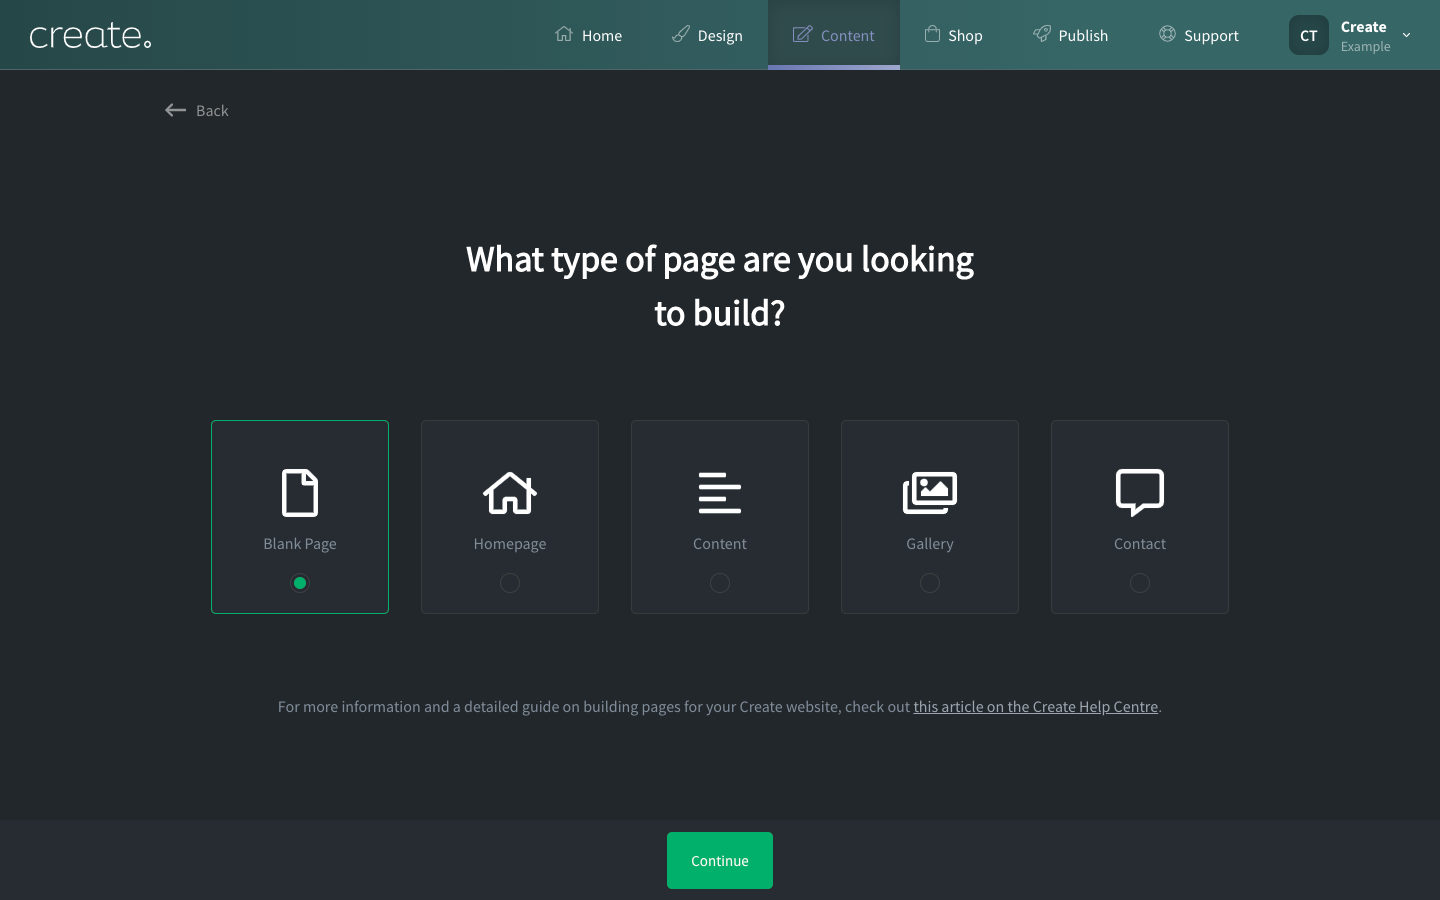Open the Home menu item
The width and height of the screenshot is (1440, 900).
(589, 35)
